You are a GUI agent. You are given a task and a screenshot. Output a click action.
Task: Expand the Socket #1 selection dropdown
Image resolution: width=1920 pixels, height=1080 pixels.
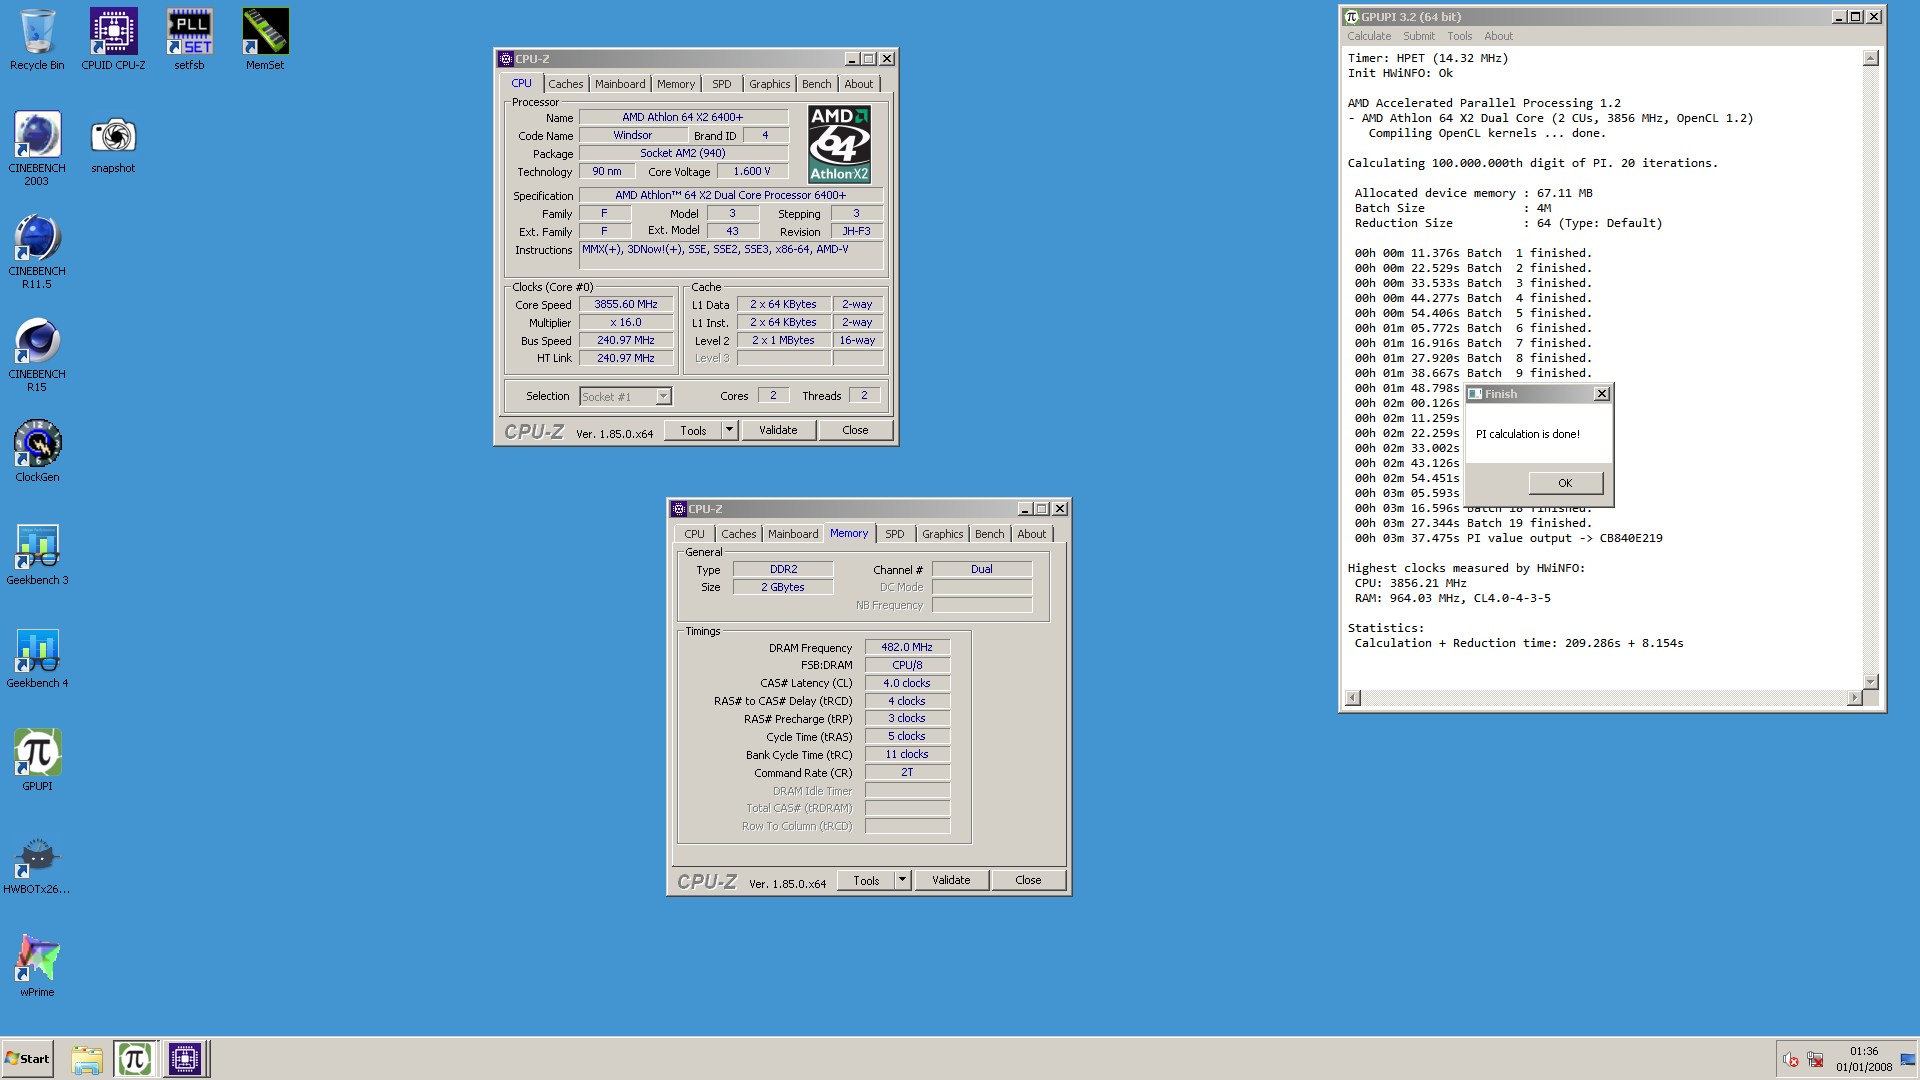(663, 397)
